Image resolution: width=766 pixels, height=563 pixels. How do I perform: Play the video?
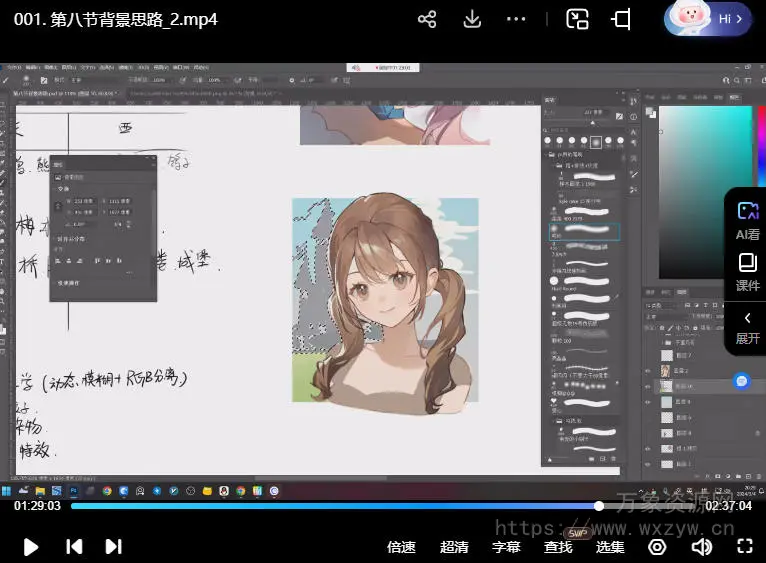(31, 546)
